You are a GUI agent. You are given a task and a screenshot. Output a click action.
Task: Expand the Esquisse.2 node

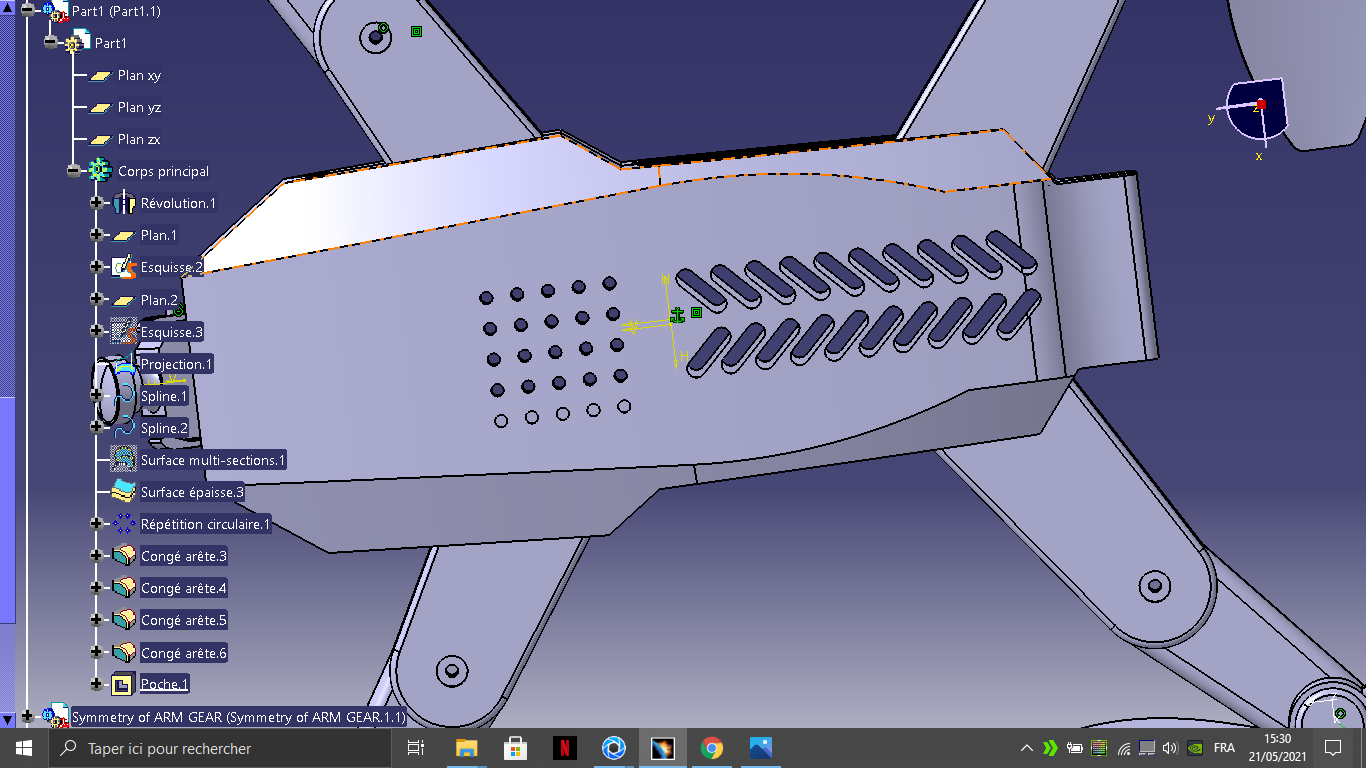pyautogui.click(x=97, y=267)
